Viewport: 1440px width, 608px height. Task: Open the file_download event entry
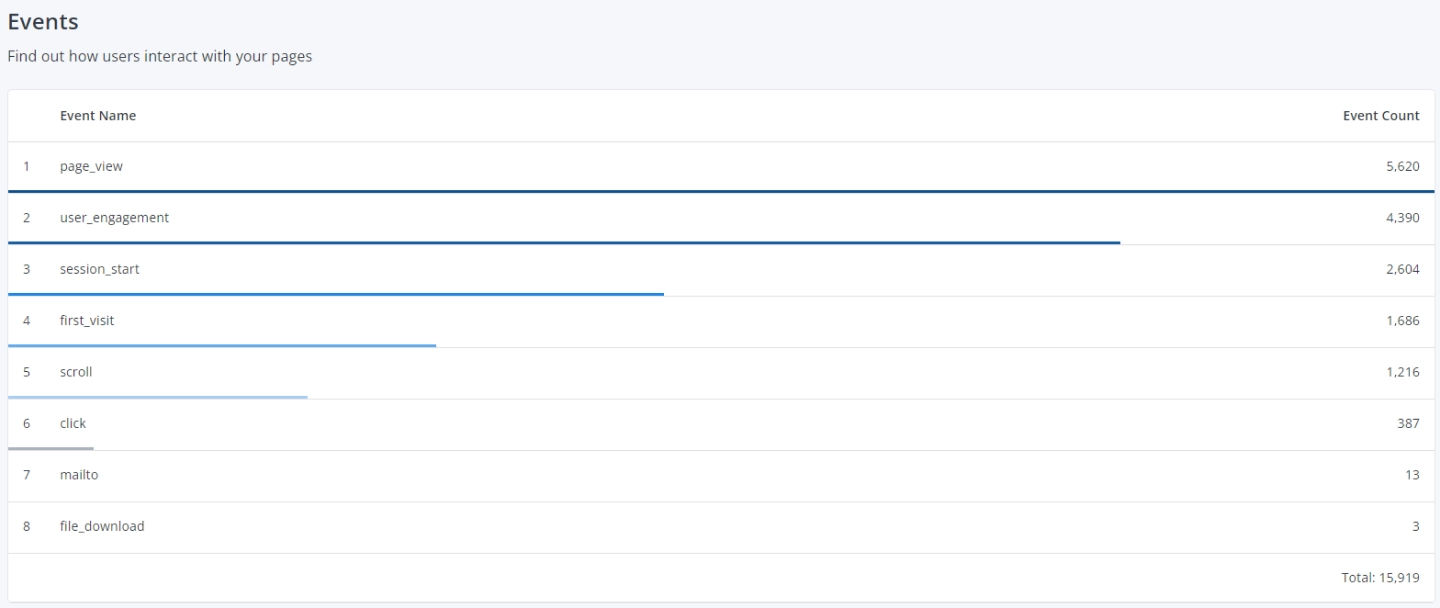tap(102, 526)
